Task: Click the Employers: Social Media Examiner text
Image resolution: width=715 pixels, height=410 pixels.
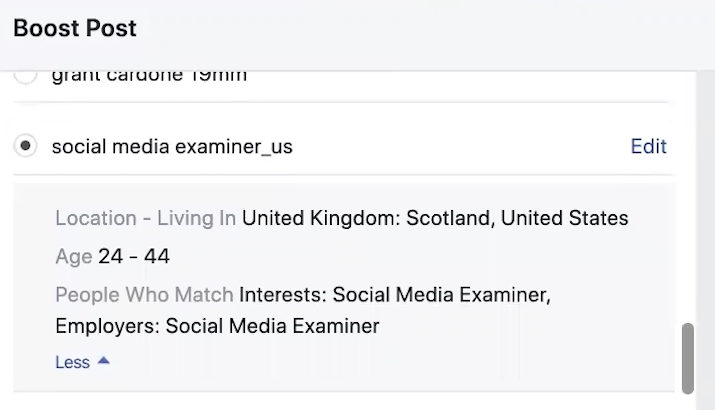Action: (217, 326)
